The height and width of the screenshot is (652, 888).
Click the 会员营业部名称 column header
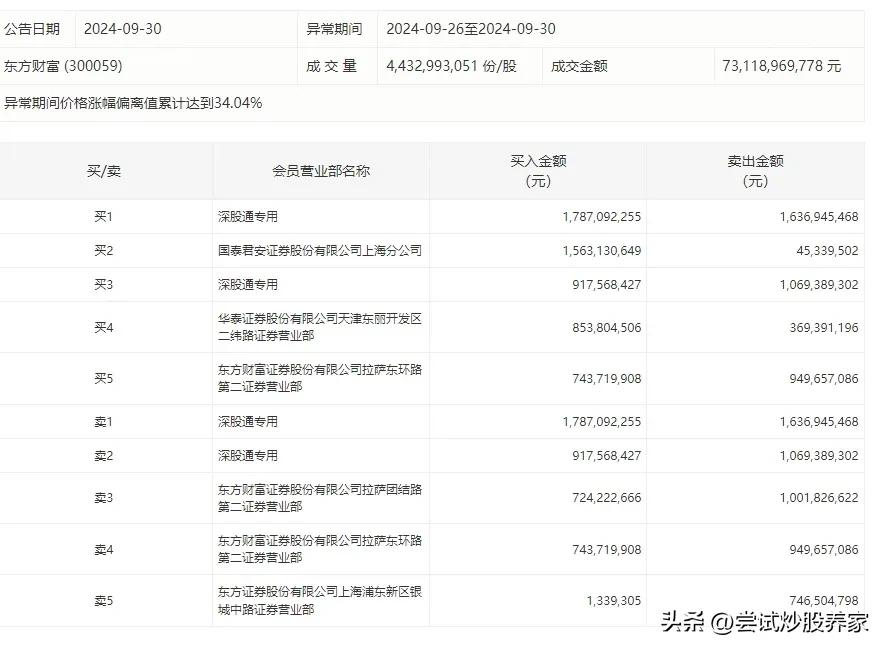321,171
